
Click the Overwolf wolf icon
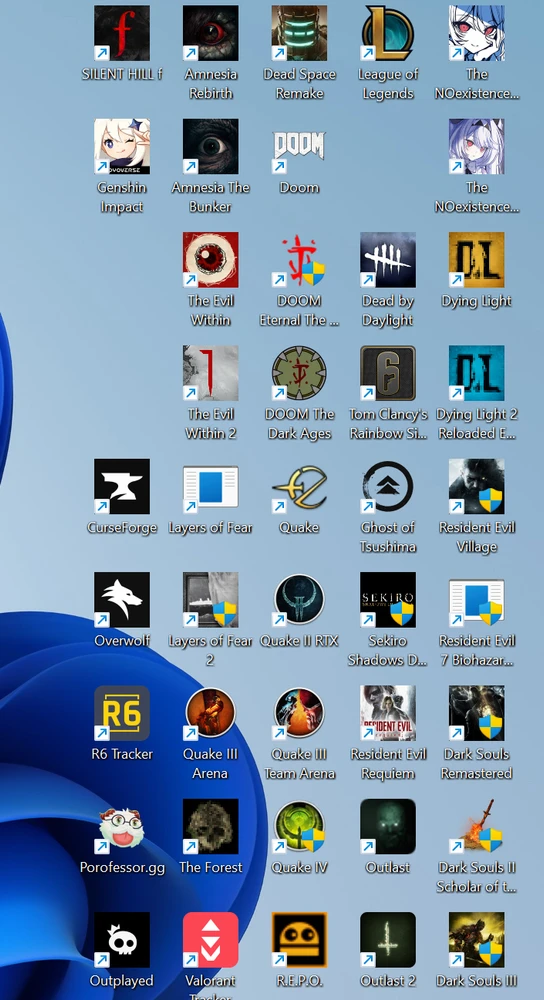122,599
